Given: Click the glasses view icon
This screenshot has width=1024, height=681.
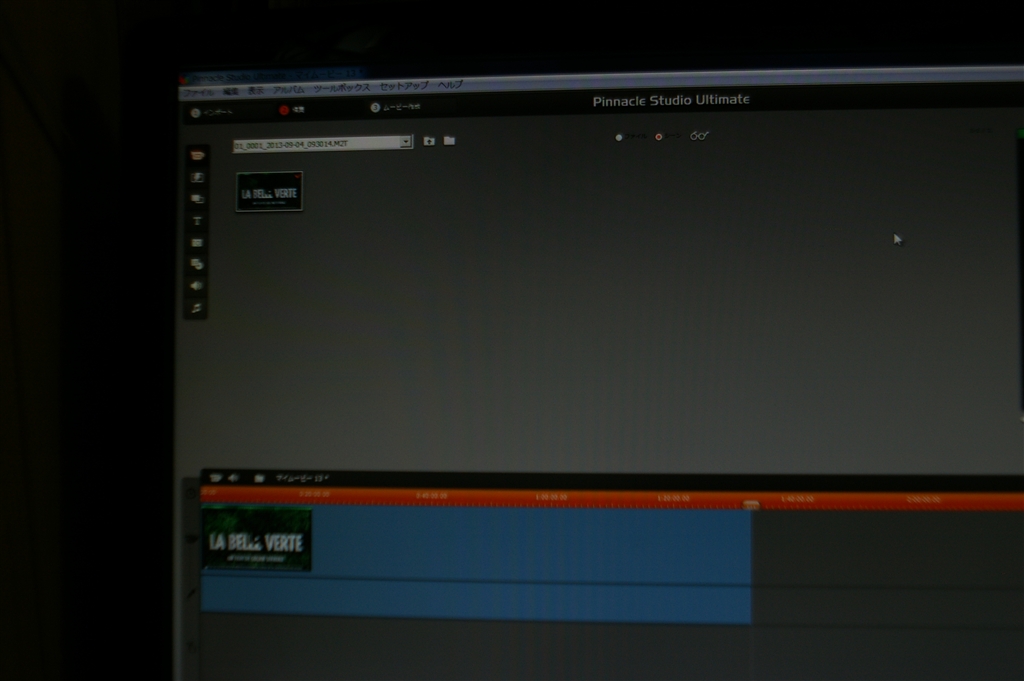Looking at the screenshot, I should (x=699, y=136).
